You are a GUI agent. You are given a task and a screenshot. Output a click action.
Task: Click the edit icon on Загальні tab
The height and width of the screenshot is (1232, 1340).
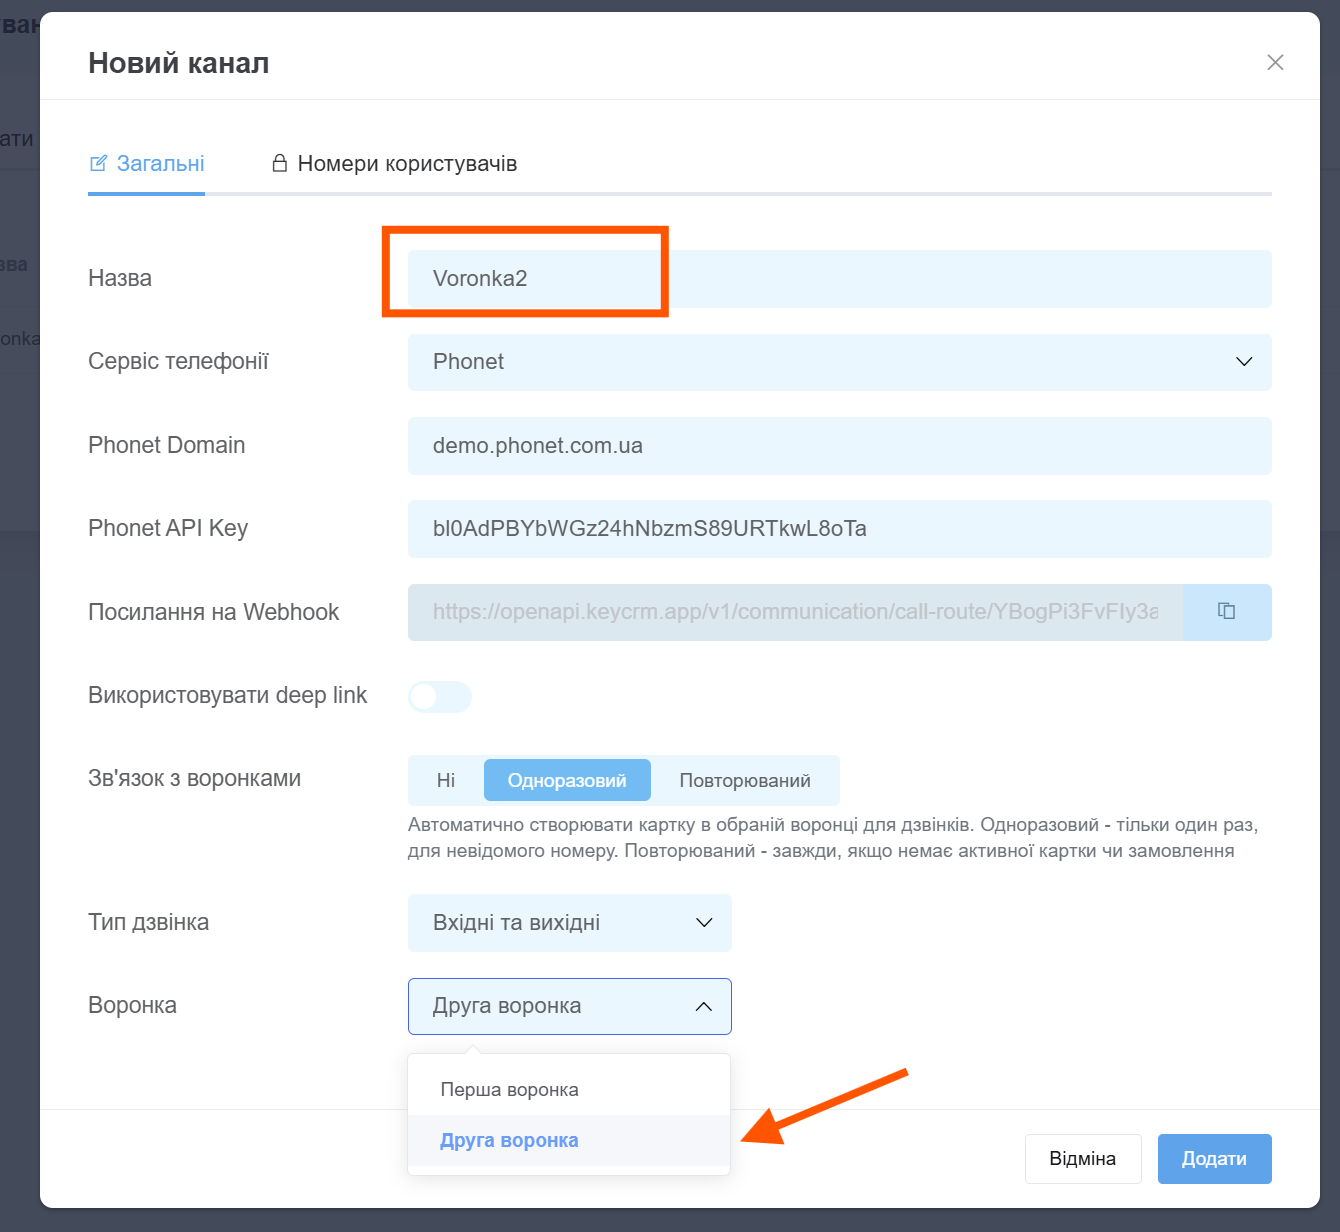[98, 163]
